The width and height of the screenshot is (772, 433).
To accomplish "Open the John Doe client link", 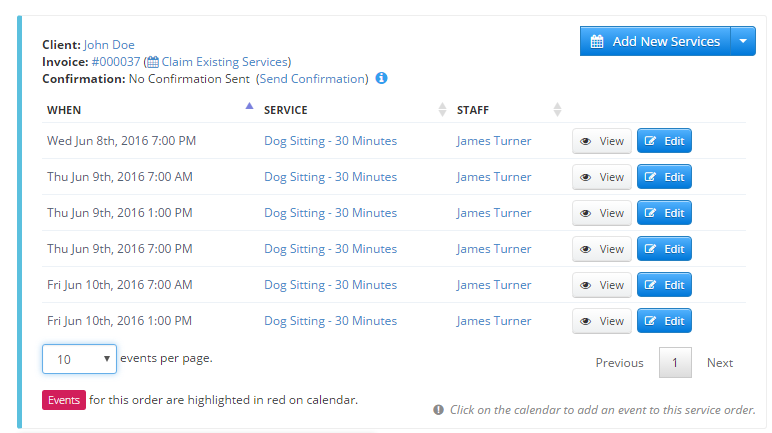I will pos(109,45).
